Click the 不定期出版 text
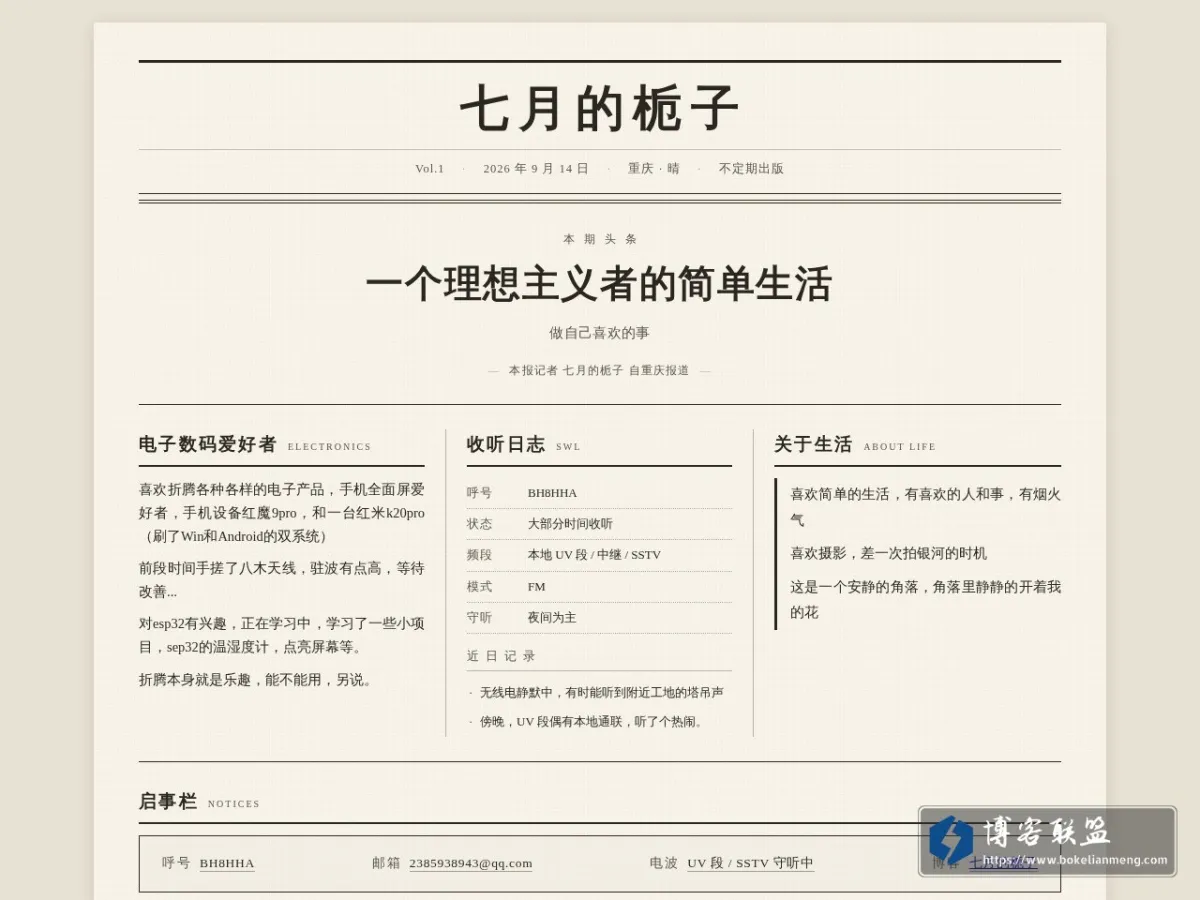The image size is (1200, 900). (x=751, y=168)
